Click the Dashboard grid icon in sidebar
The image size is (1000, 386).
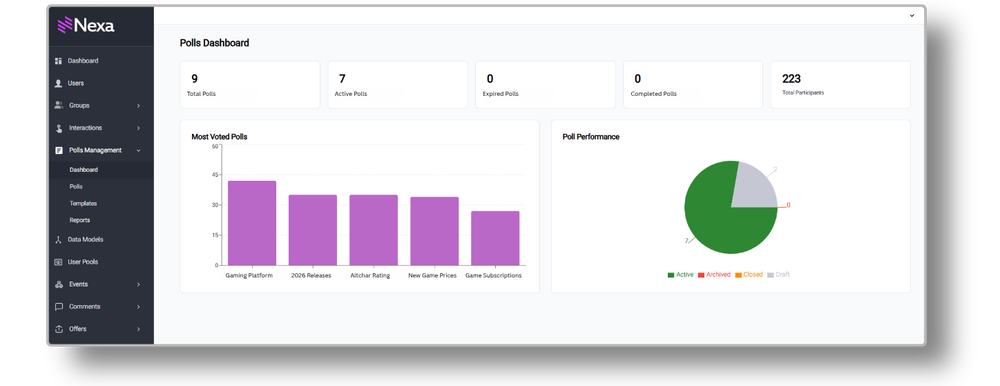click(58, 61)
